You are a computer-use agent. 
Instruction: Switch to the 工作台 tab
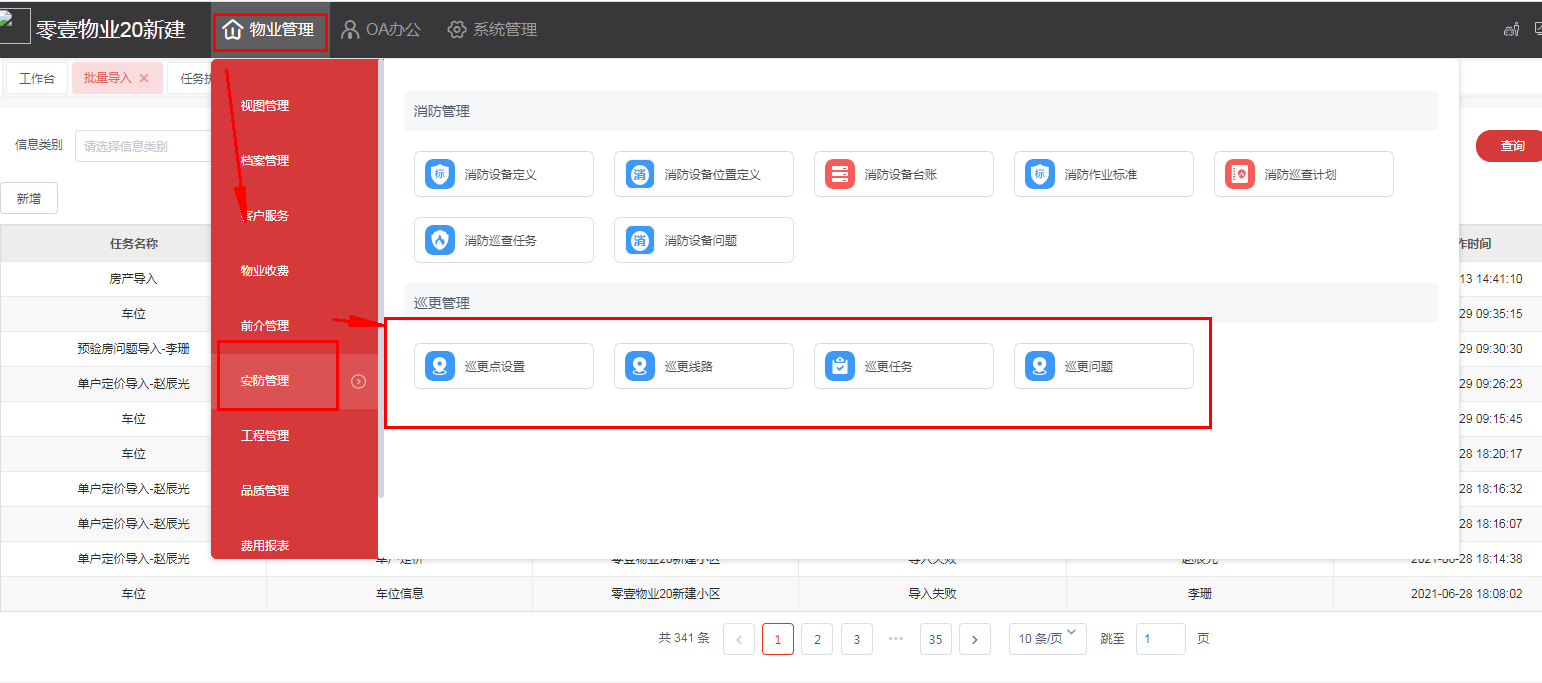pos(37,78)
